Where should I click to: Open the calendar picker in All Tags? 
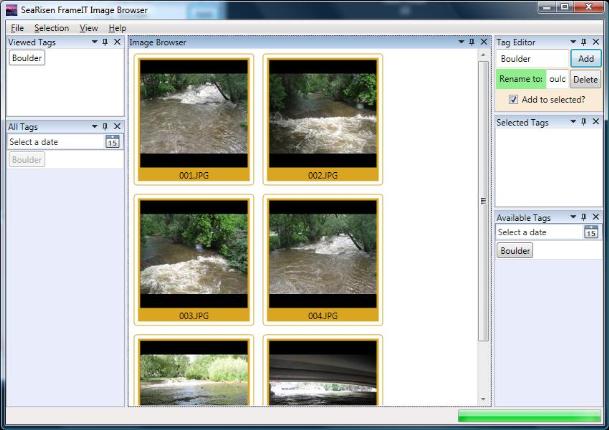112,142
